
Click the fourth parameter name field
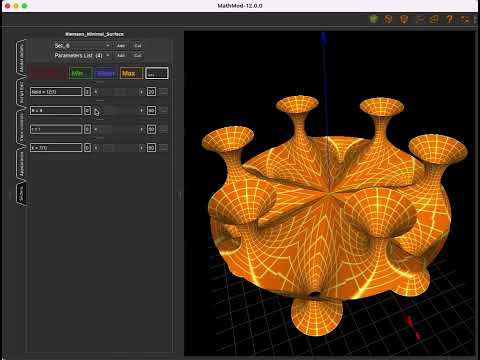tap(56, 148)
